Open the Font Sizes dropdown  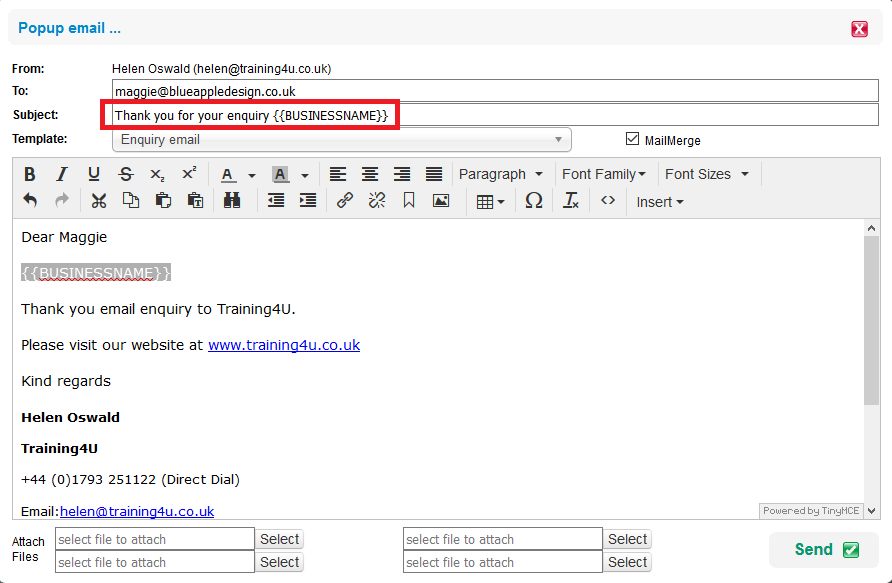[707, 174]
